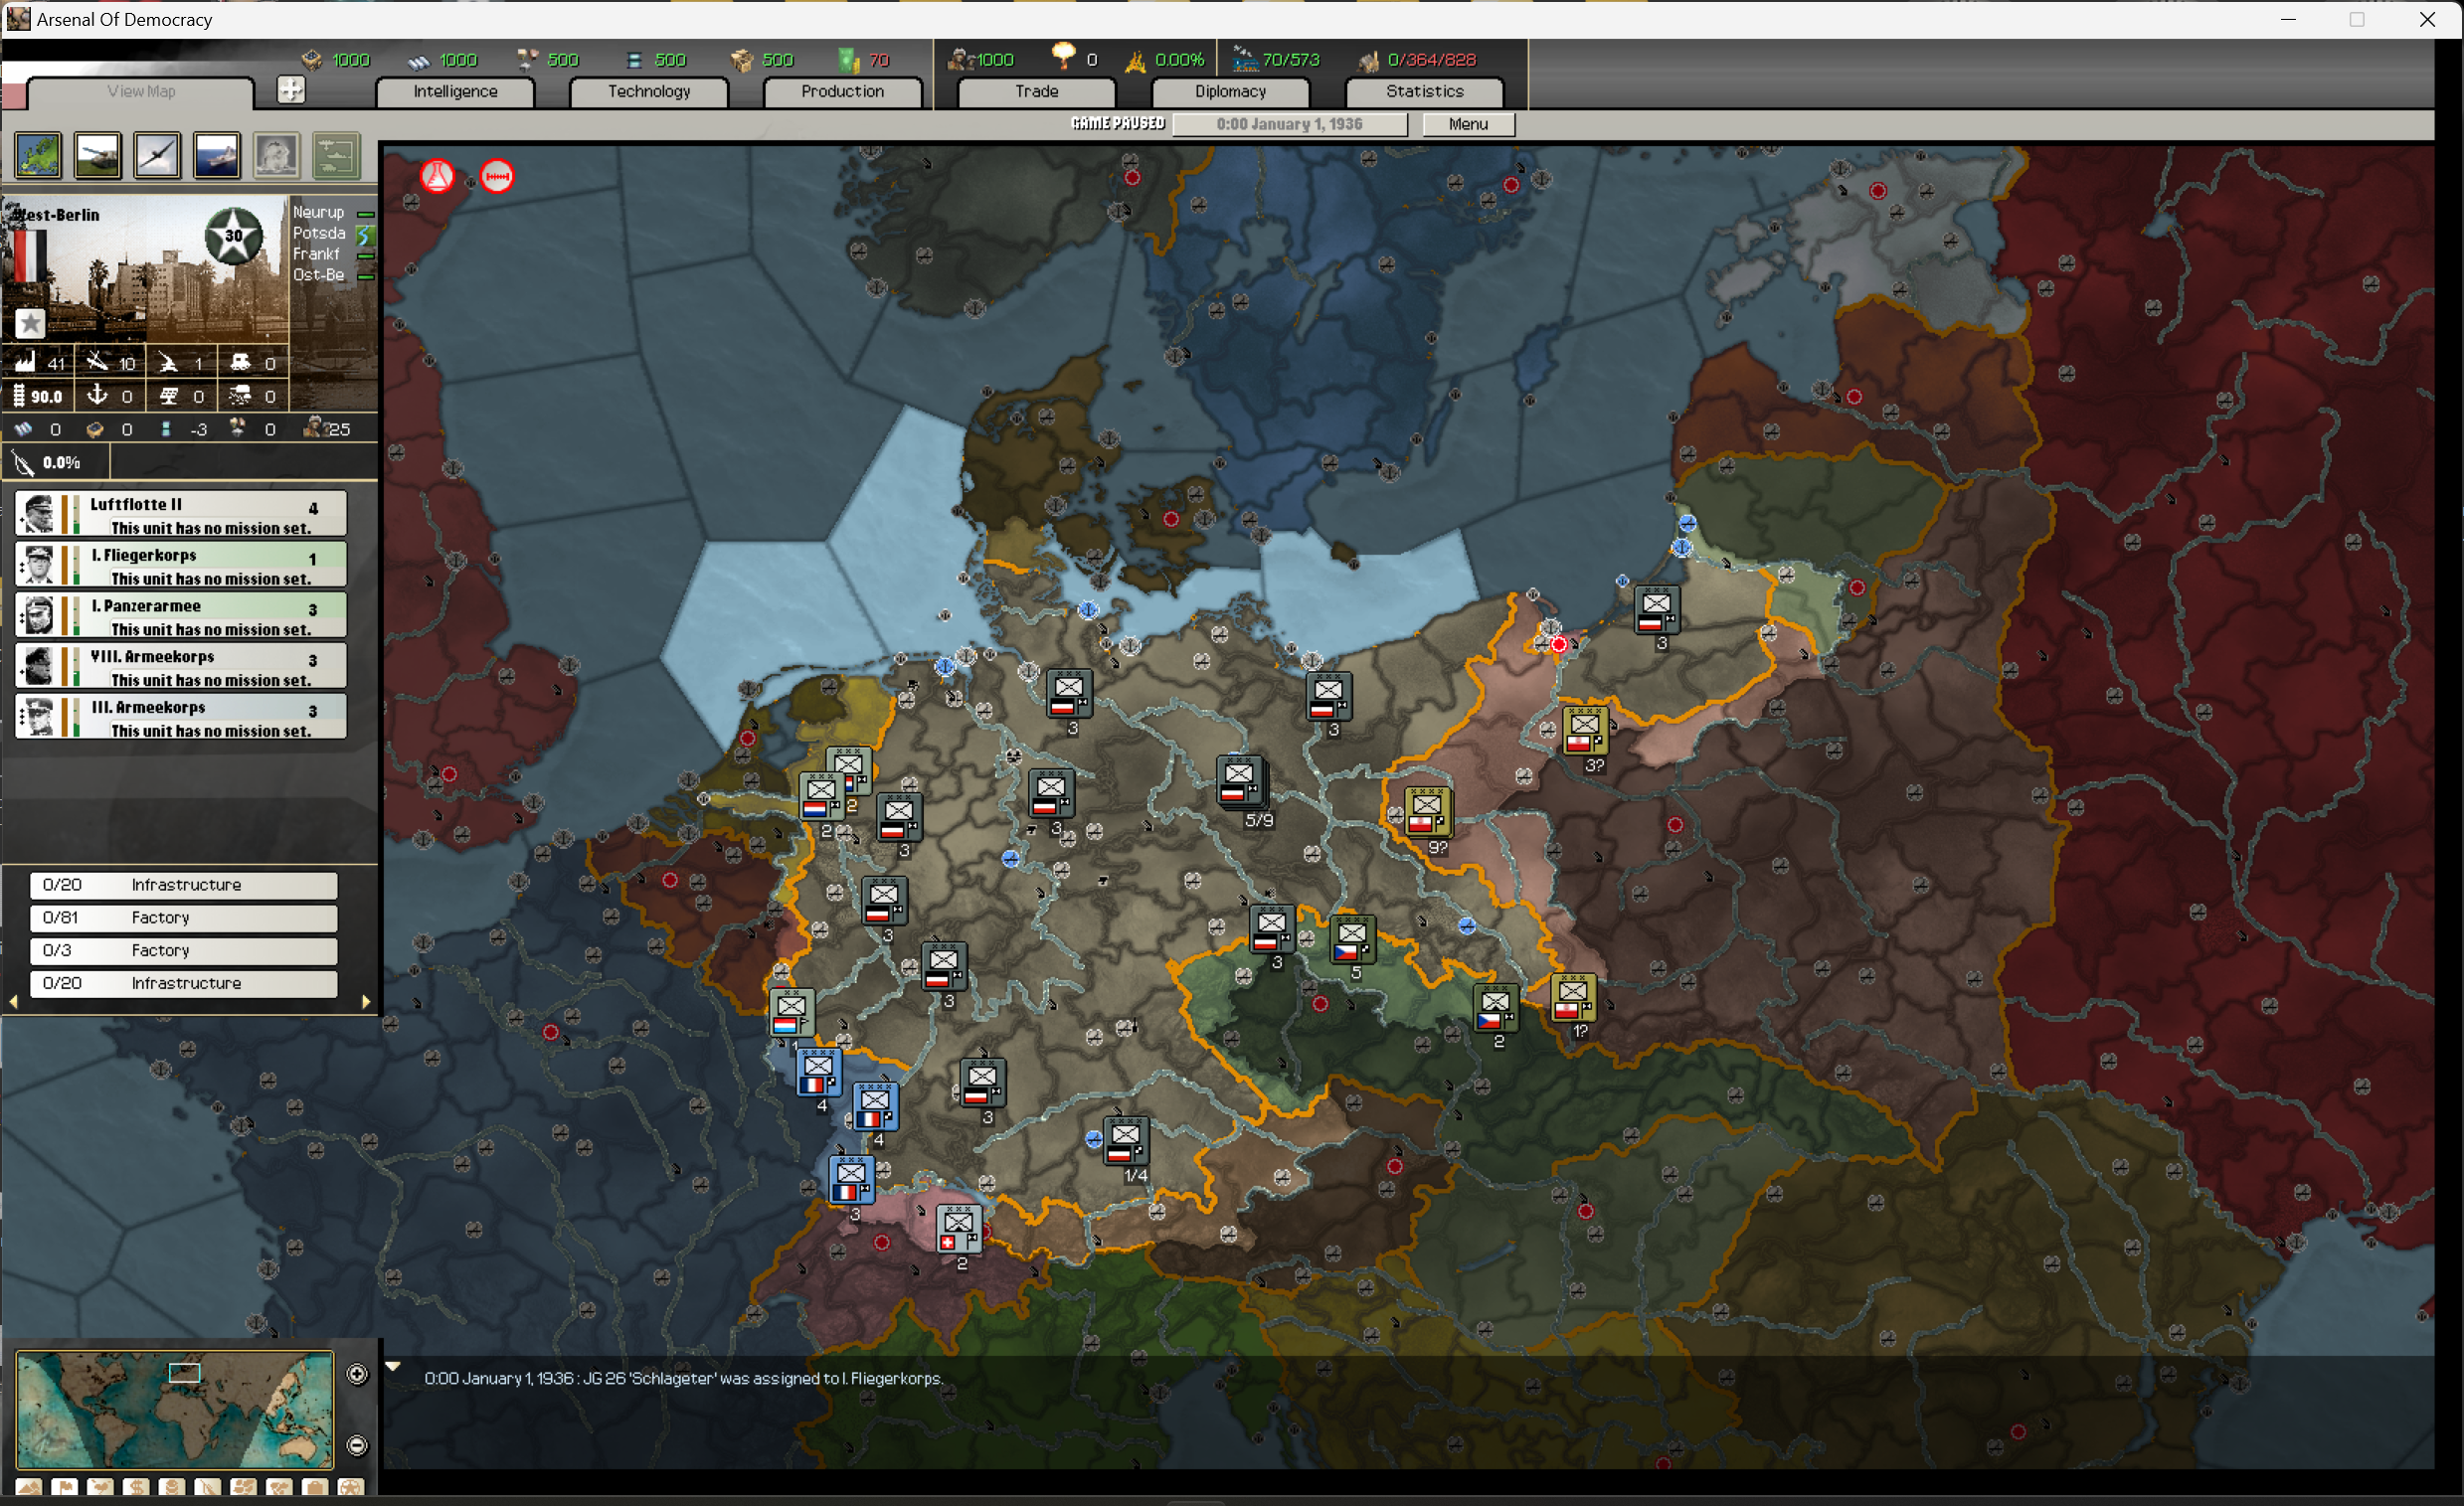2464x1506 pixels.
Task: Click the 0/81 Factory build entry
Action: point(184,918)
